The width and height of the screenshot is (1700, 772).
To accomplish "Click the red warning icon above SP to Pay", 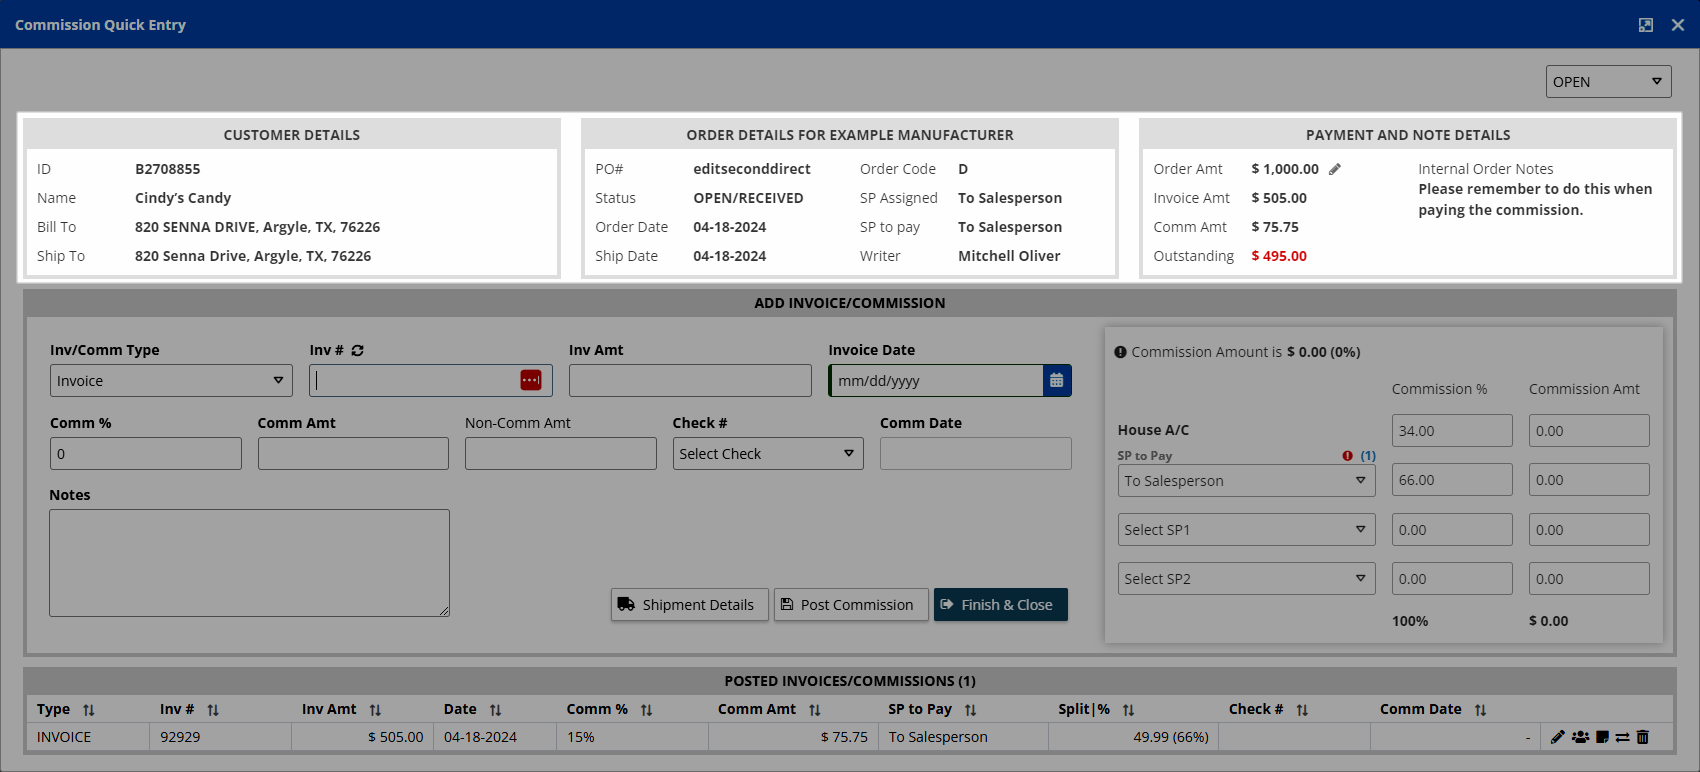I will point(1348,456).
